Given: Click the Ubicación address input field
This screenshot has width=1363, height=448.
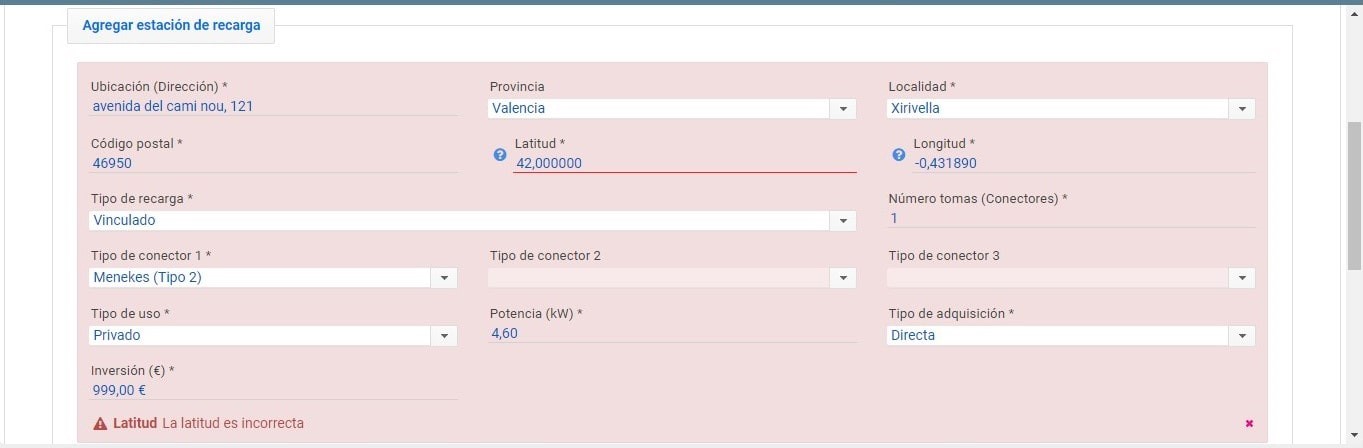Looking at the screenshot, I should [x=274, y=106].
